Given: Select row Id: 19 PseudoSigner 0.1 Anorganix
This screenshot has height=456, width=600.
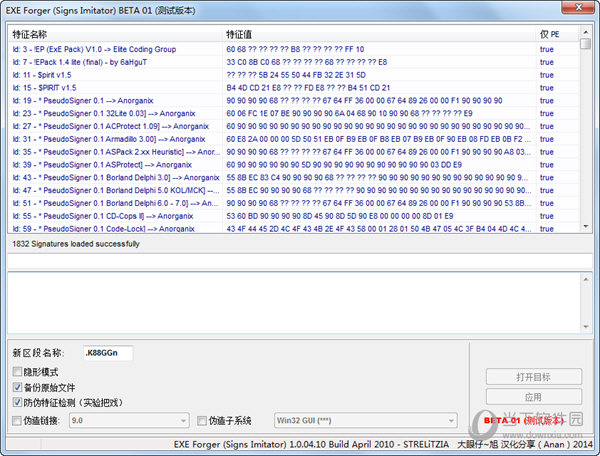Looking at the screenshot, I should [x=293, y=101].
